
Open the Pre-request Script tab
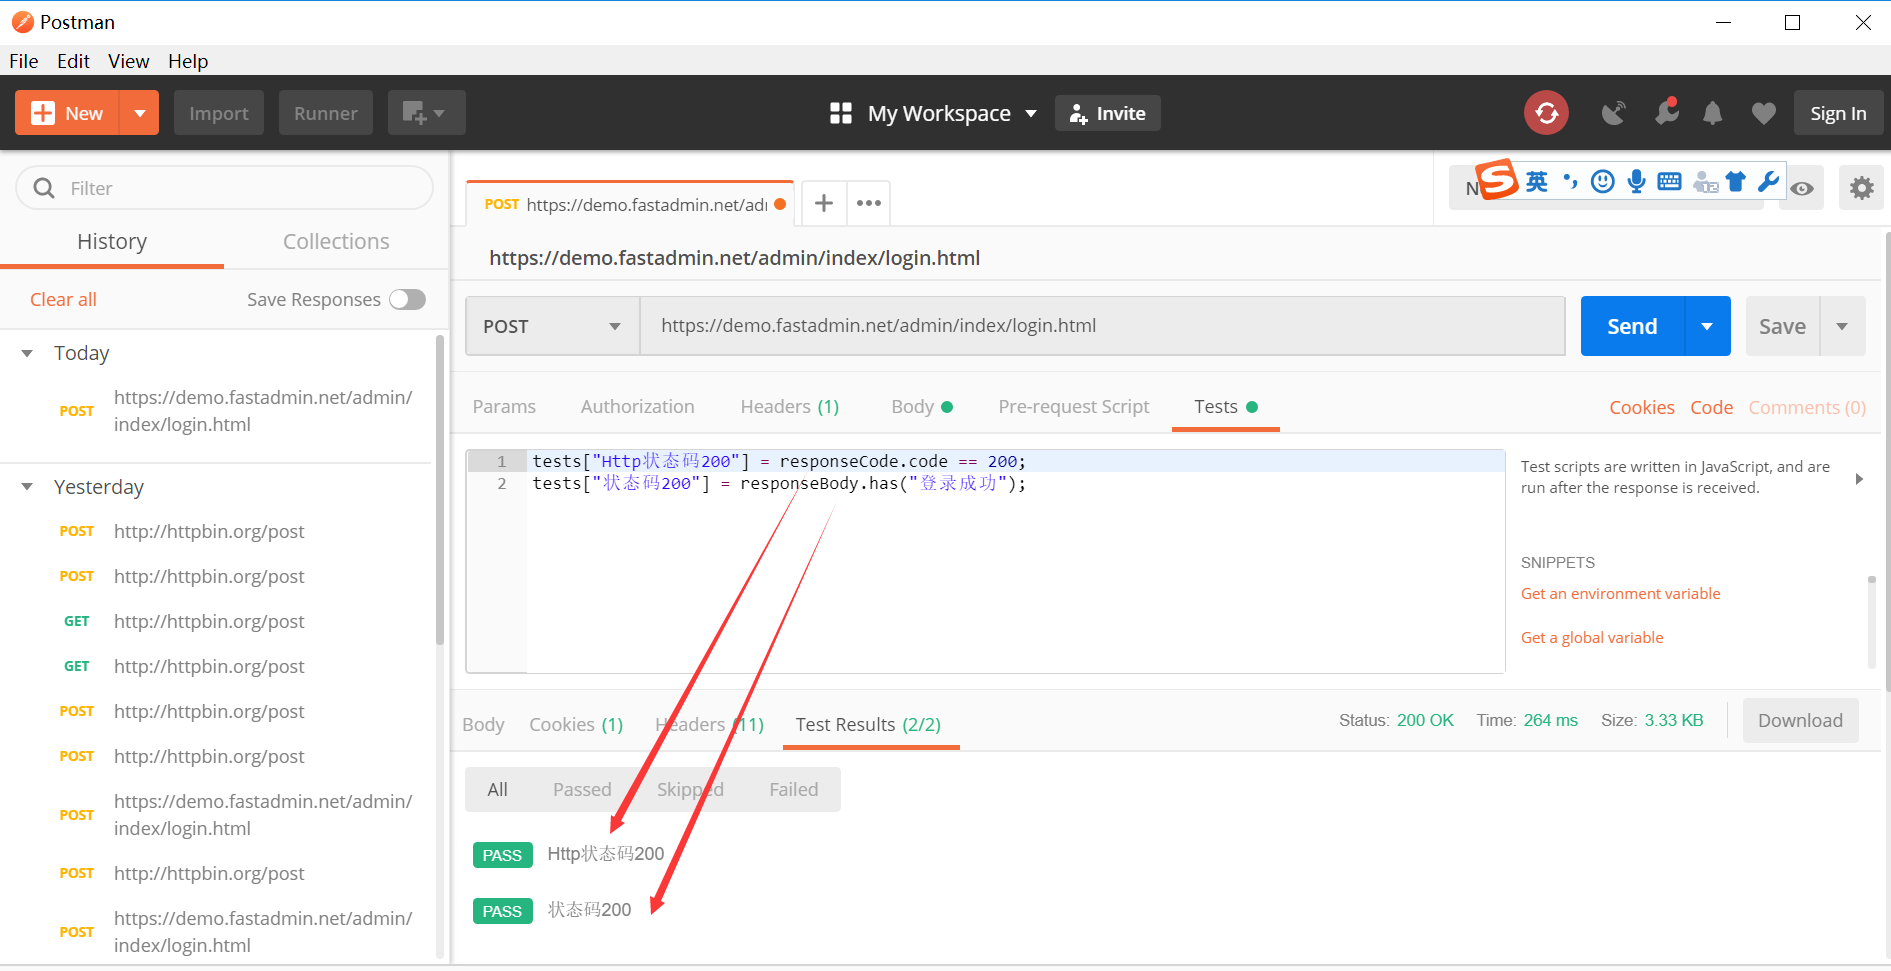(x=1073, y=407)
